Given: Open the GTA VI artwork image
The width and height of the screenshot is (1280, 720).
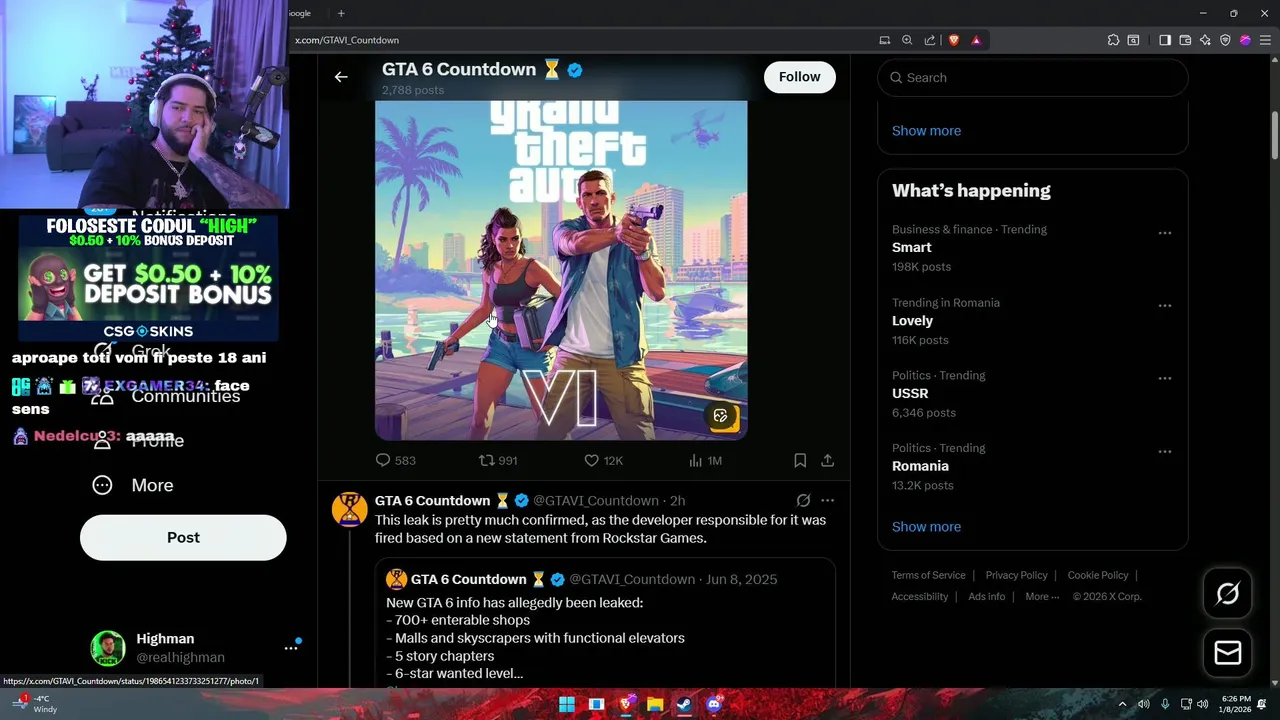Looking at the screenshot, I should [x=561, y=270].
